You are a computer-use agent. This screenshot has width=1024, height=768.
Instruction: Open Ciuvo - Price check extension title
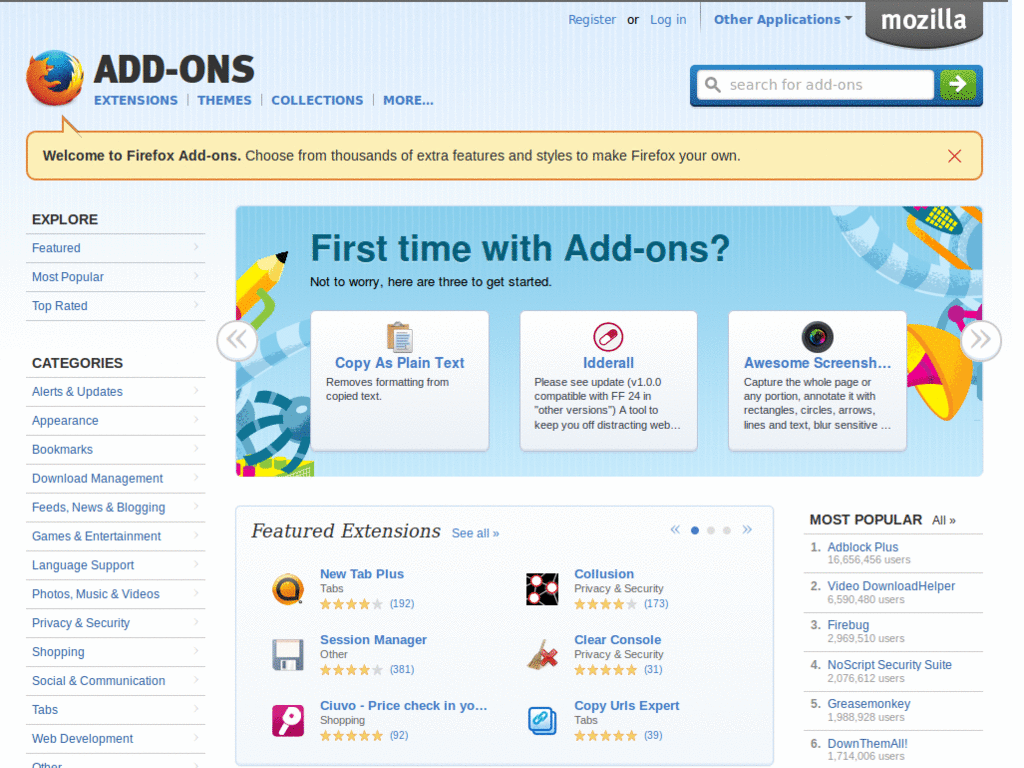403,706
